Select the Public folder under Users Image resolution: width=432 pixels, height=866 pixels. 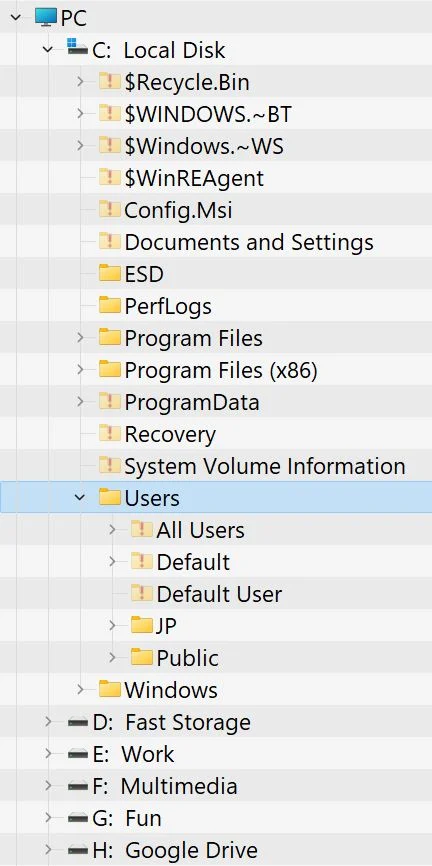(187, 658)
